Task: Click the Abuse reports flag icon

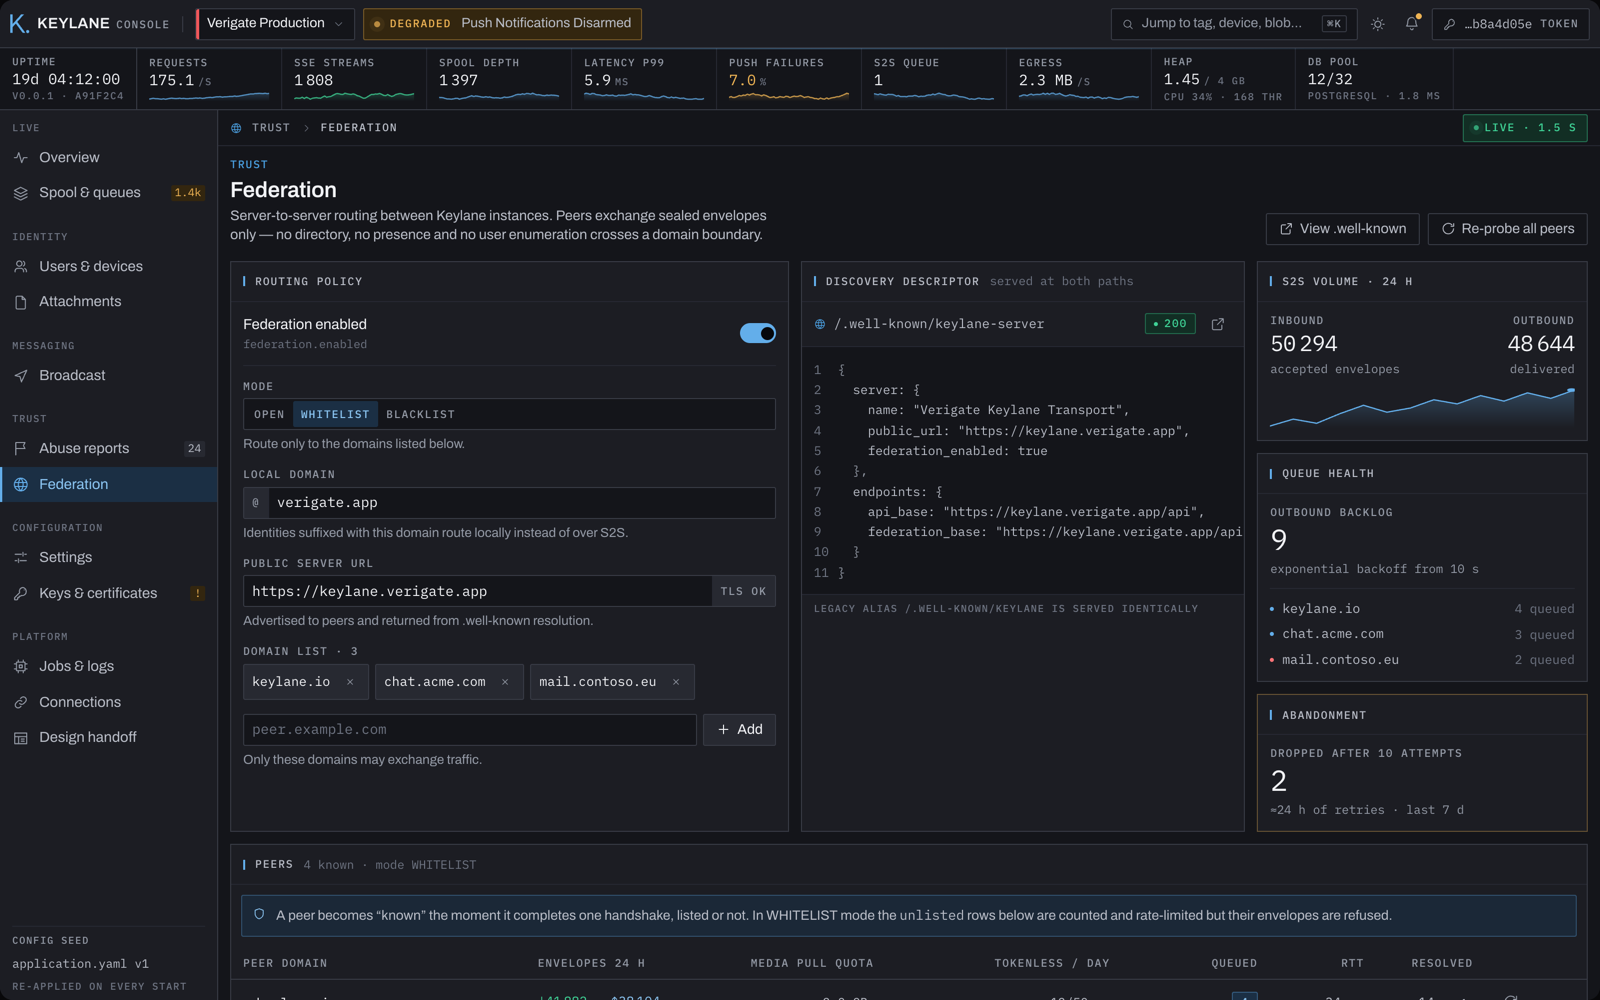Action: point(21,449)
